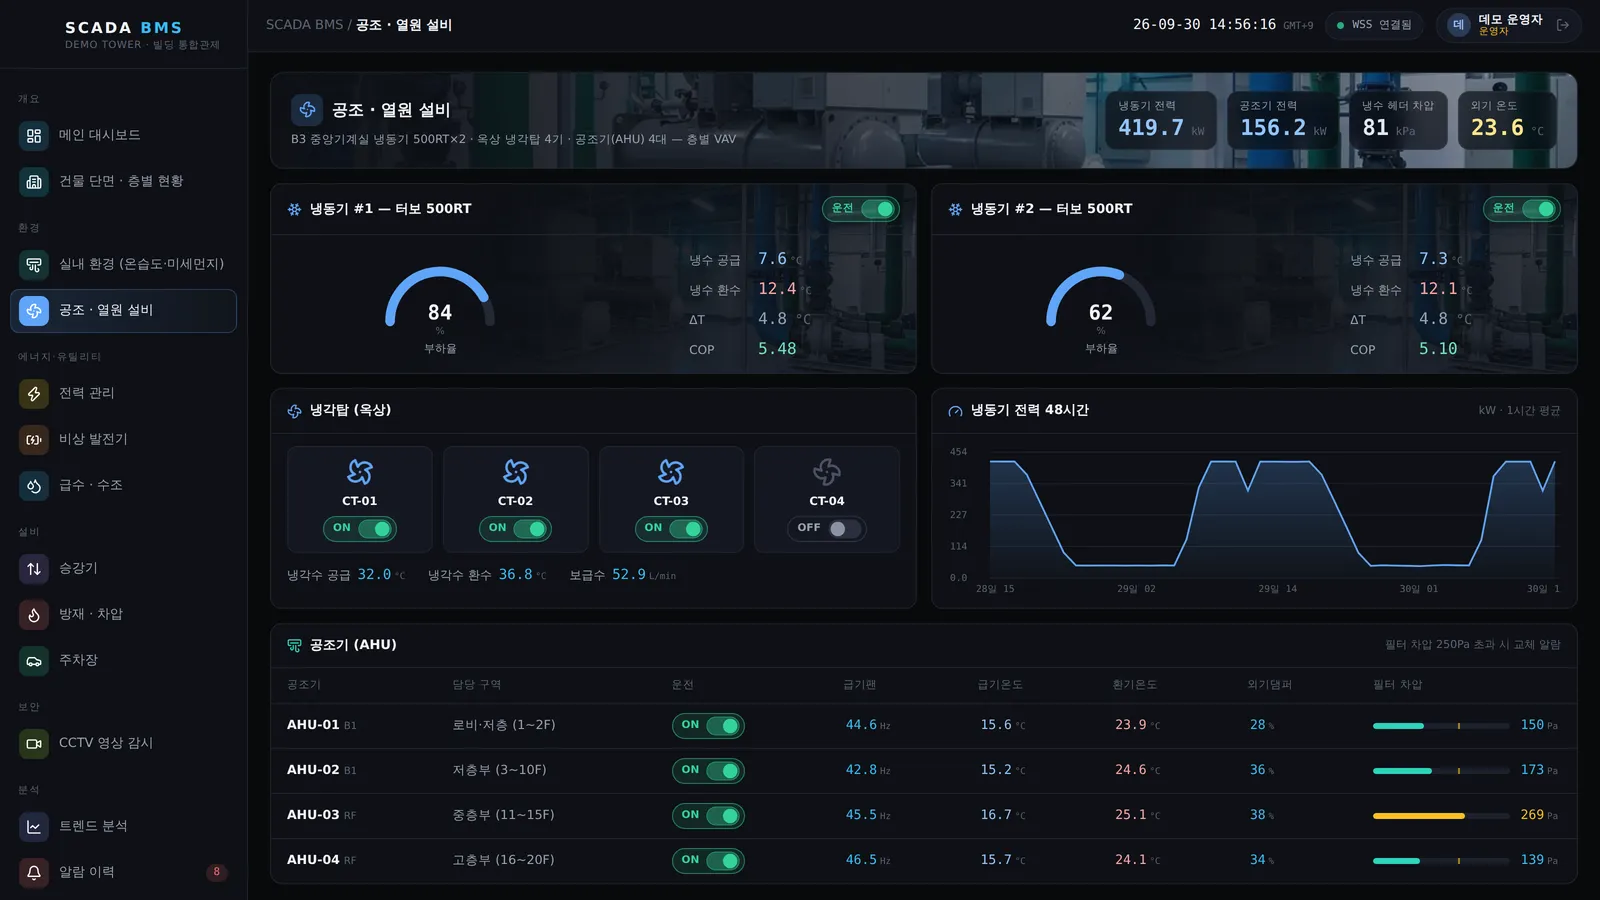Viewport: 1600px width, 900px height.
Task: Click the 승강기 elevator arrows icon
Action: [x=34, y=568]
